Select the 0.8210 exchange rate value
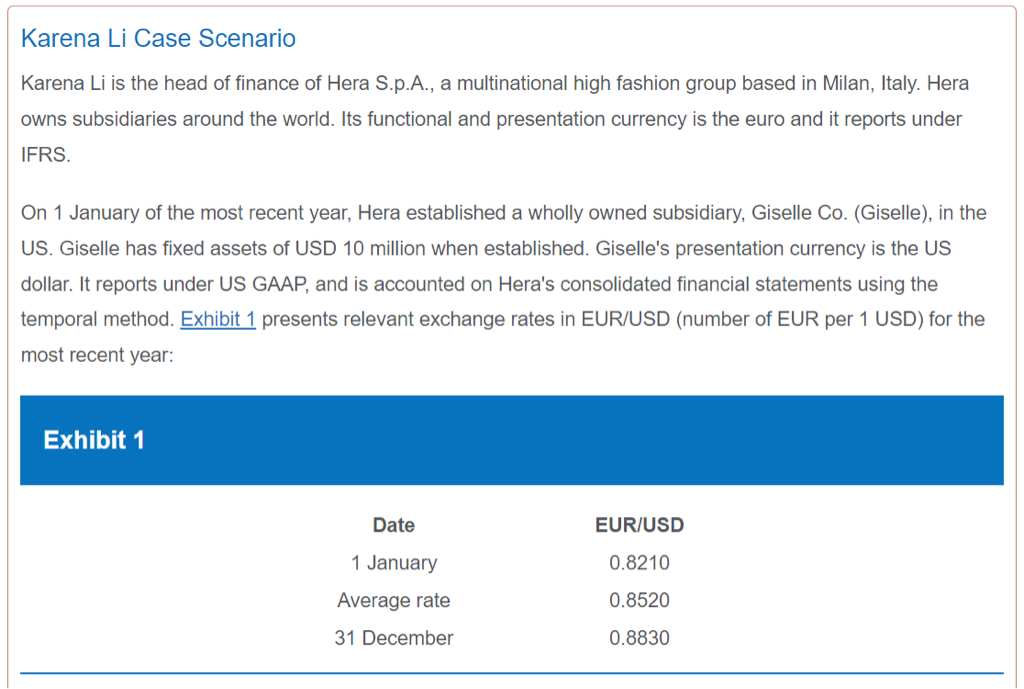 click(x=639, y=563)
